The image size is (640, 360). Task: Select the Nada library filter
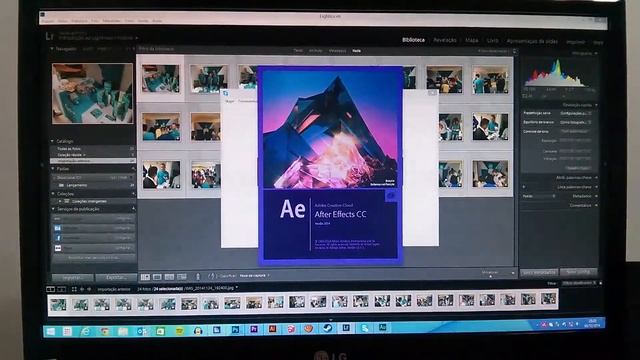click(x=356, y=51)
